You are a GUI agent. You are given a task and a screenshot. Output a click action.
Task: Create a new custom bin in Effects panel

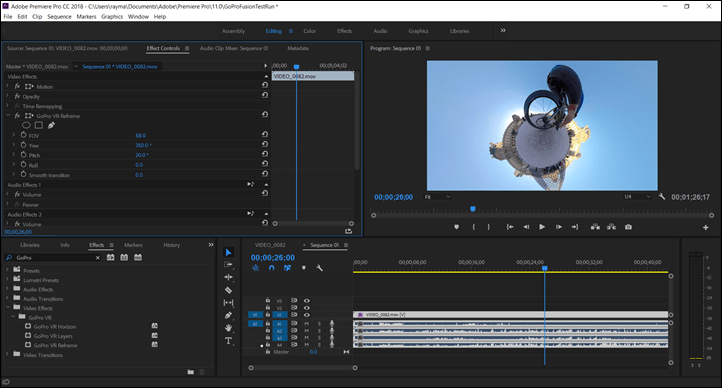click(x=191, y=372)
